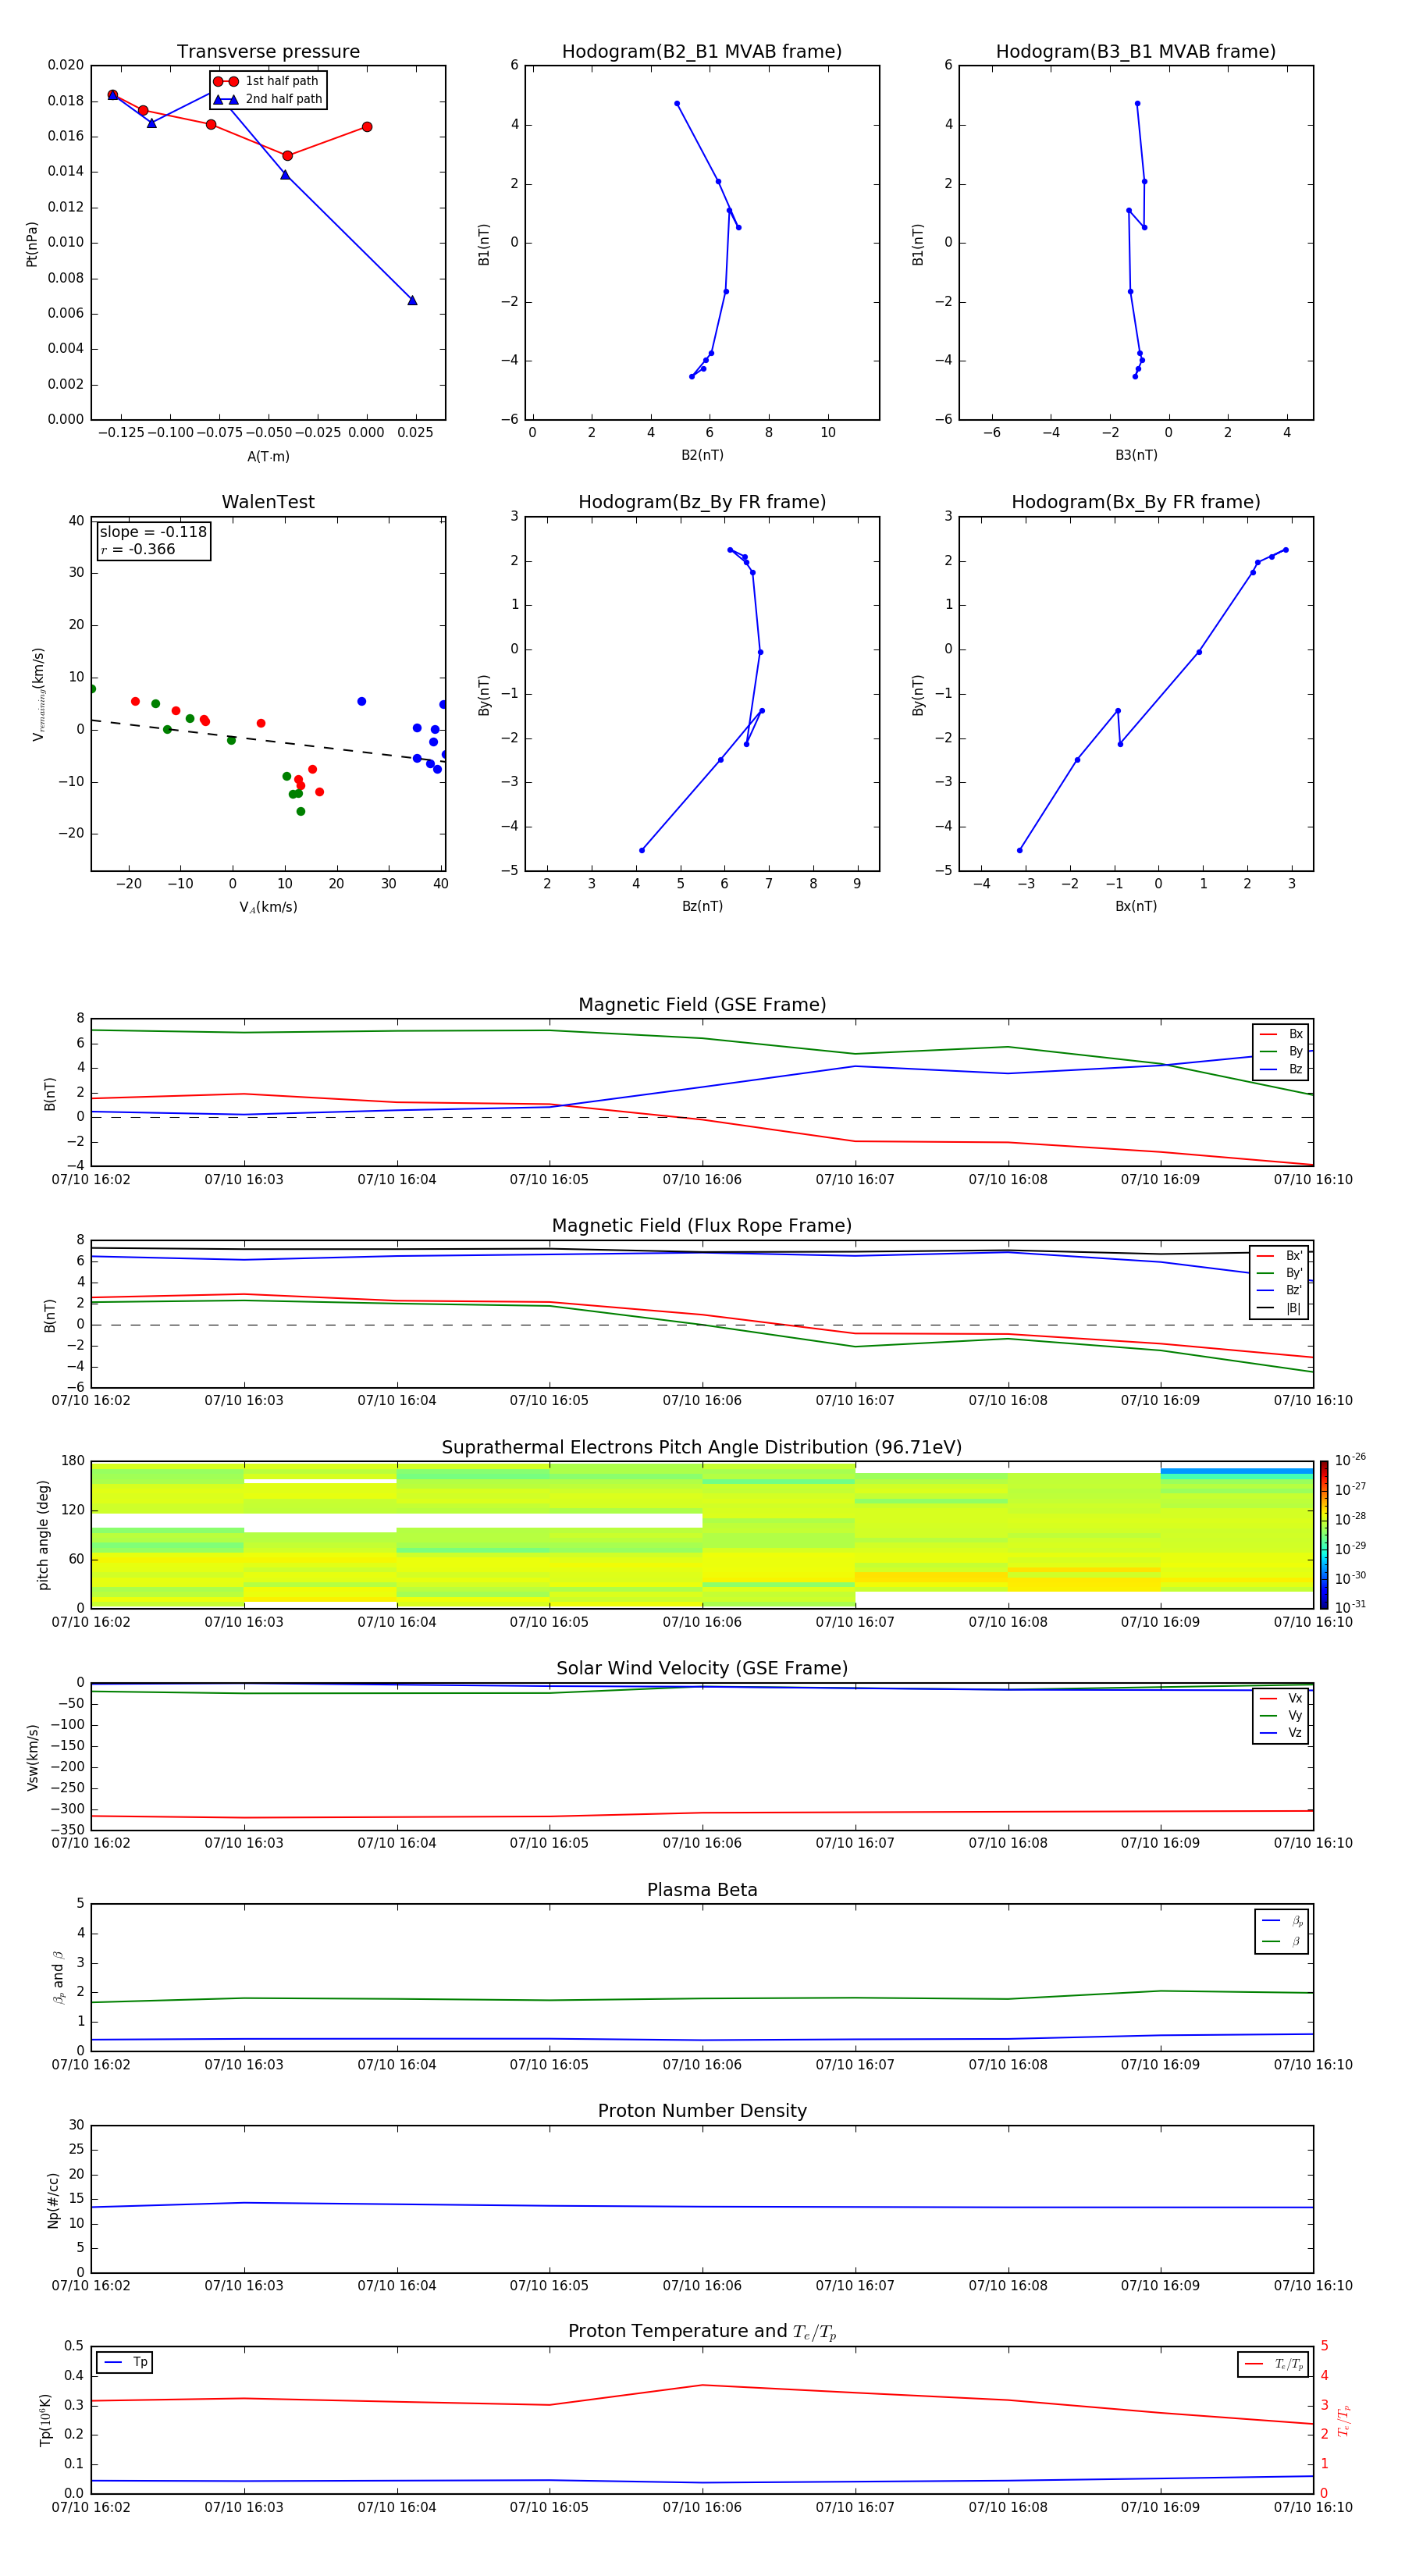Screen dimensions: 1405x2576
Task: Click the lowest point of Bz_By hodogram
Action: coord(642,850)
